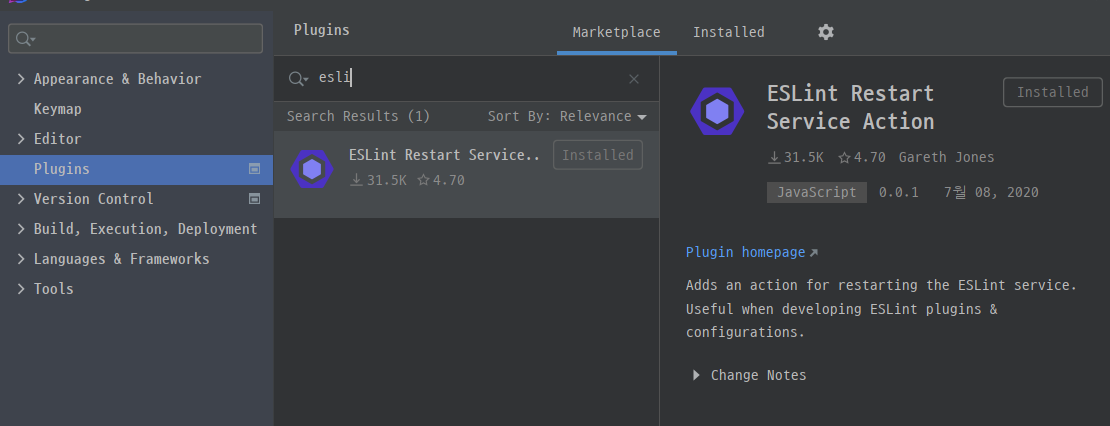The width and height of the screenshot is (1110, 426).
Task: Click the project-level icon beside Version Control
Action: 254,199
